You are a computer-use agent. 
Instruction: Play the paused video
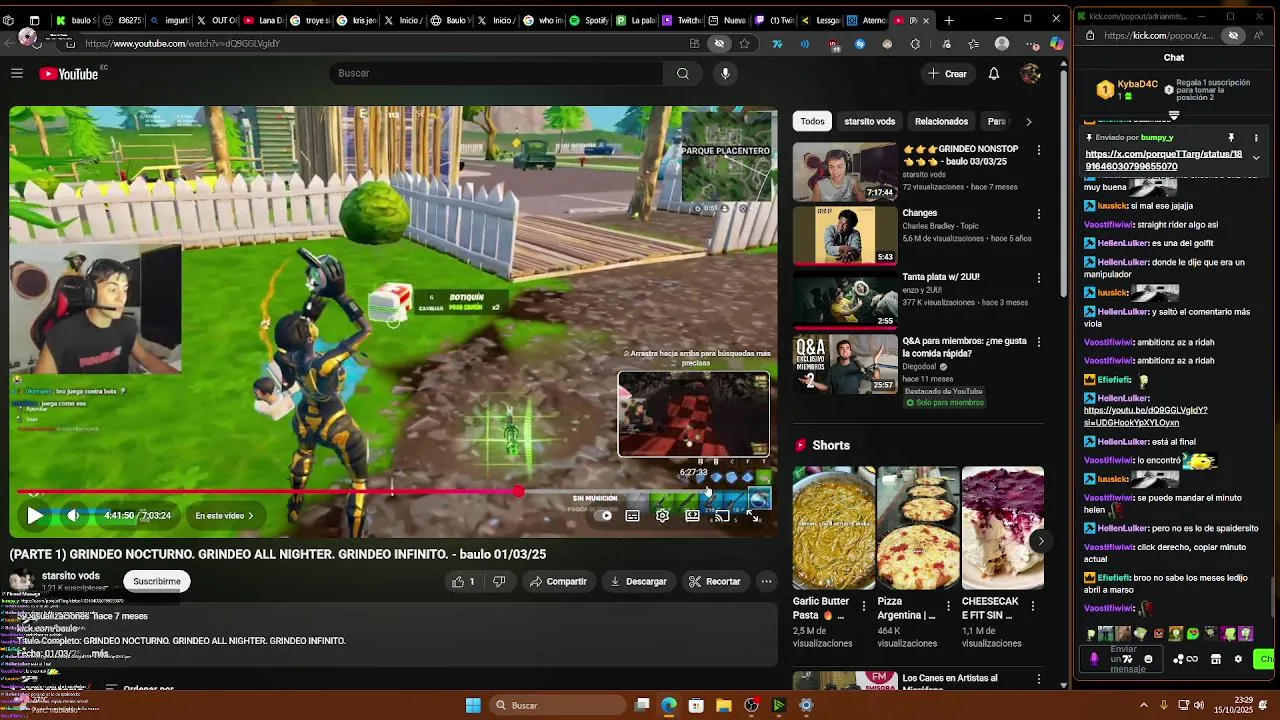(35, 516)
